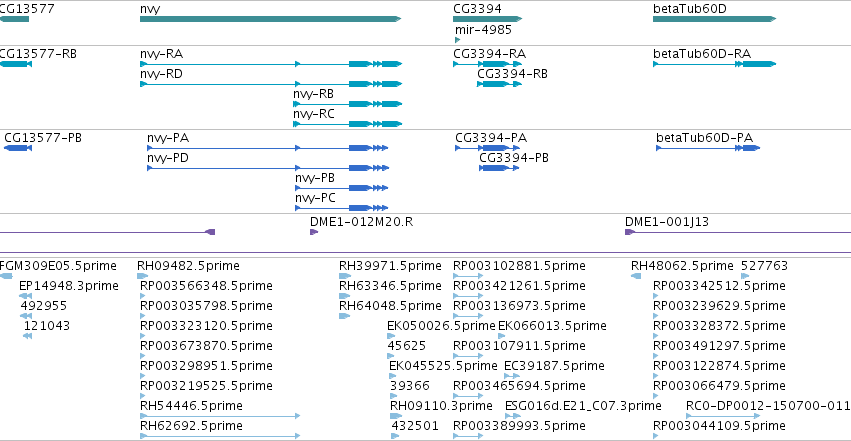Click protein feature nvy-PD

tap(268, 168)
